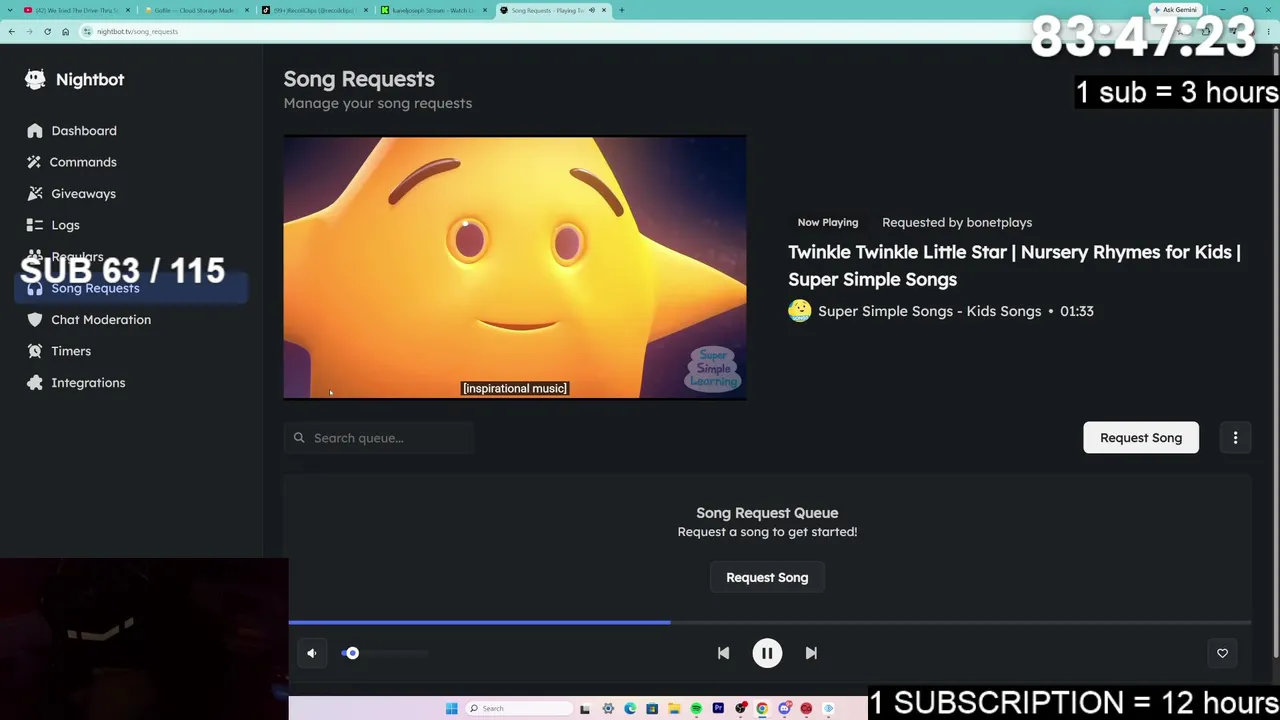Click the Super Simple Songs channel avatar
The width and height of the screenshot is (1280, 720).
tap(799, 311)
